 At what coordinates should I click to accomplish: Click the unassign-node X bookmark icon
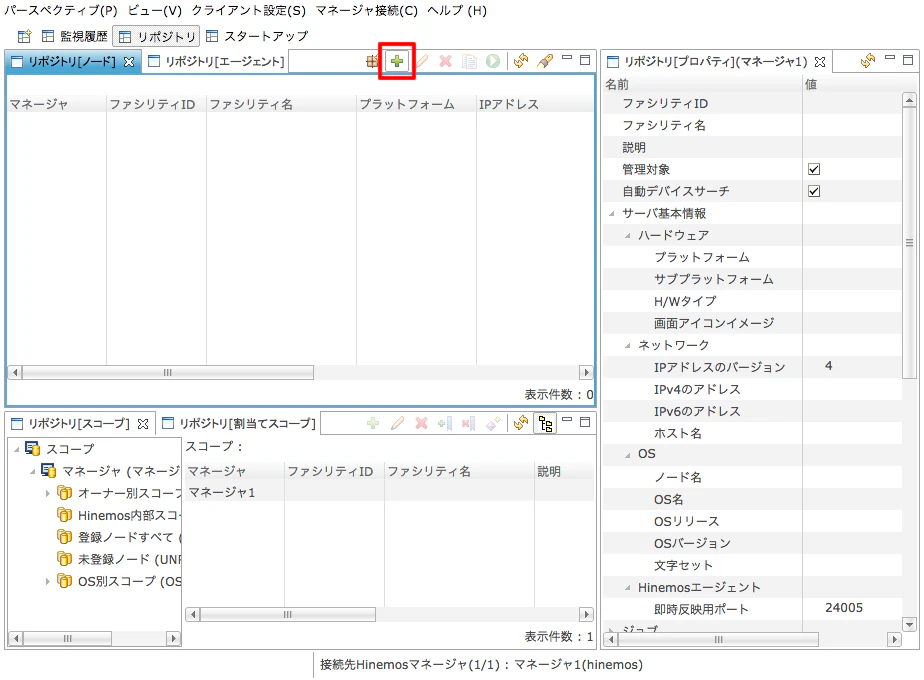point(468,423)
